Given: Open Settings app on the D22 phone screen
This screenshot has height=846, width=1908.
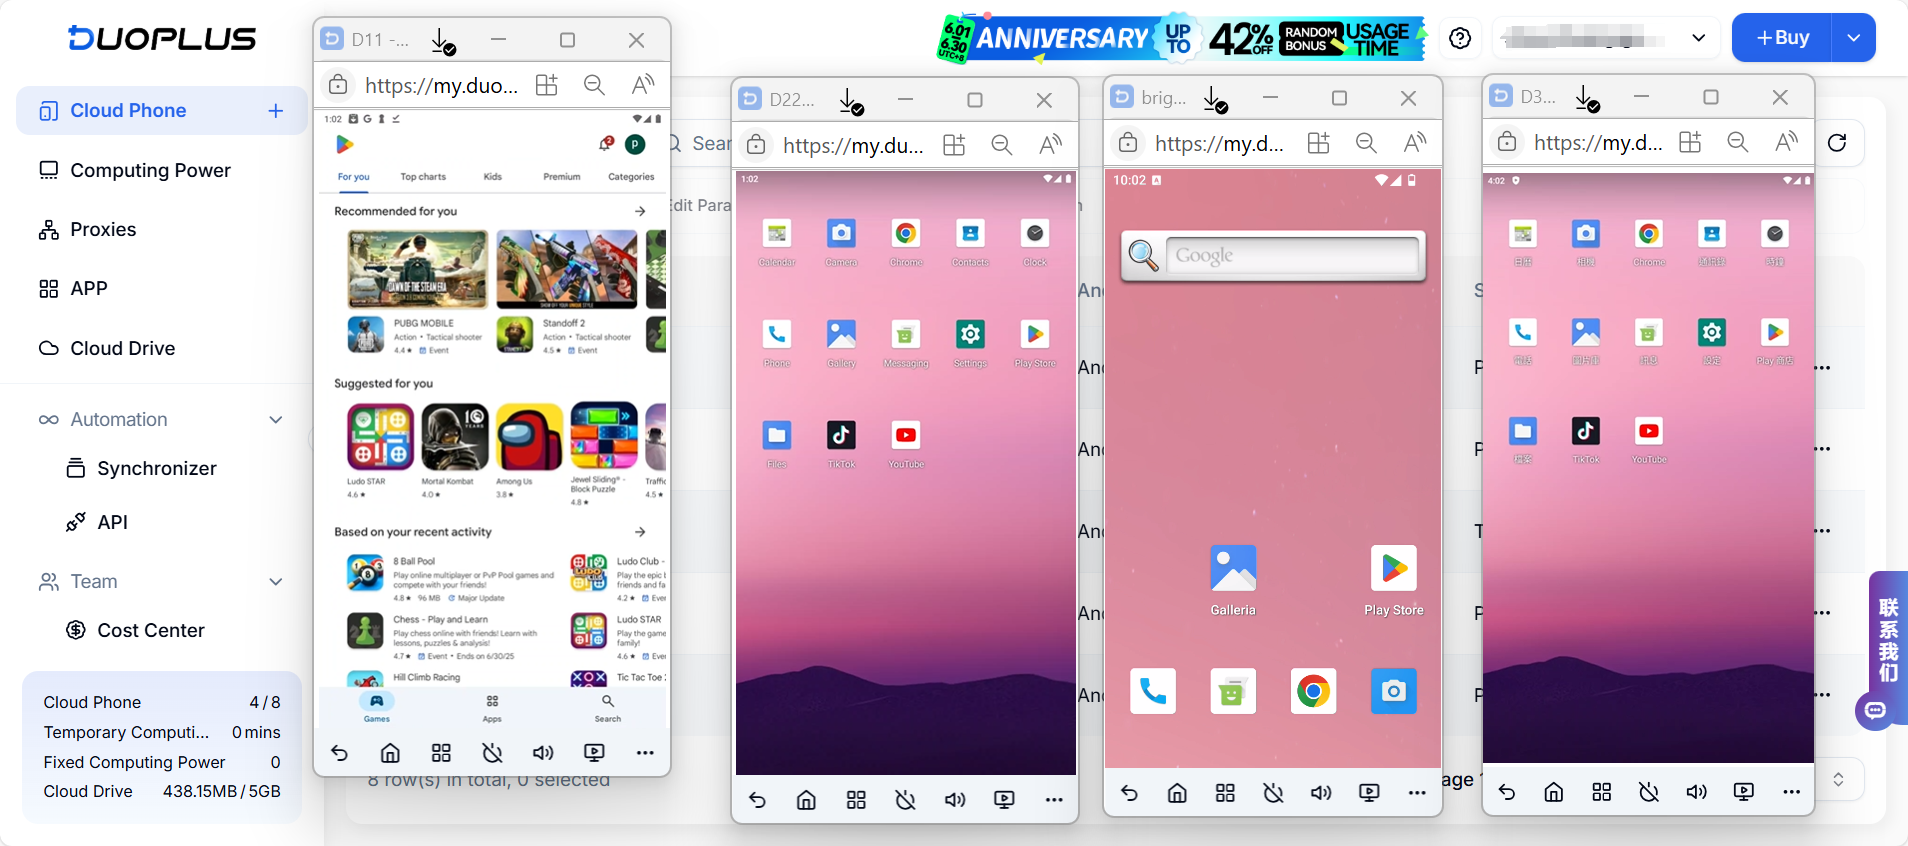Looking at the screenshot, I should (x=970, y=335).
